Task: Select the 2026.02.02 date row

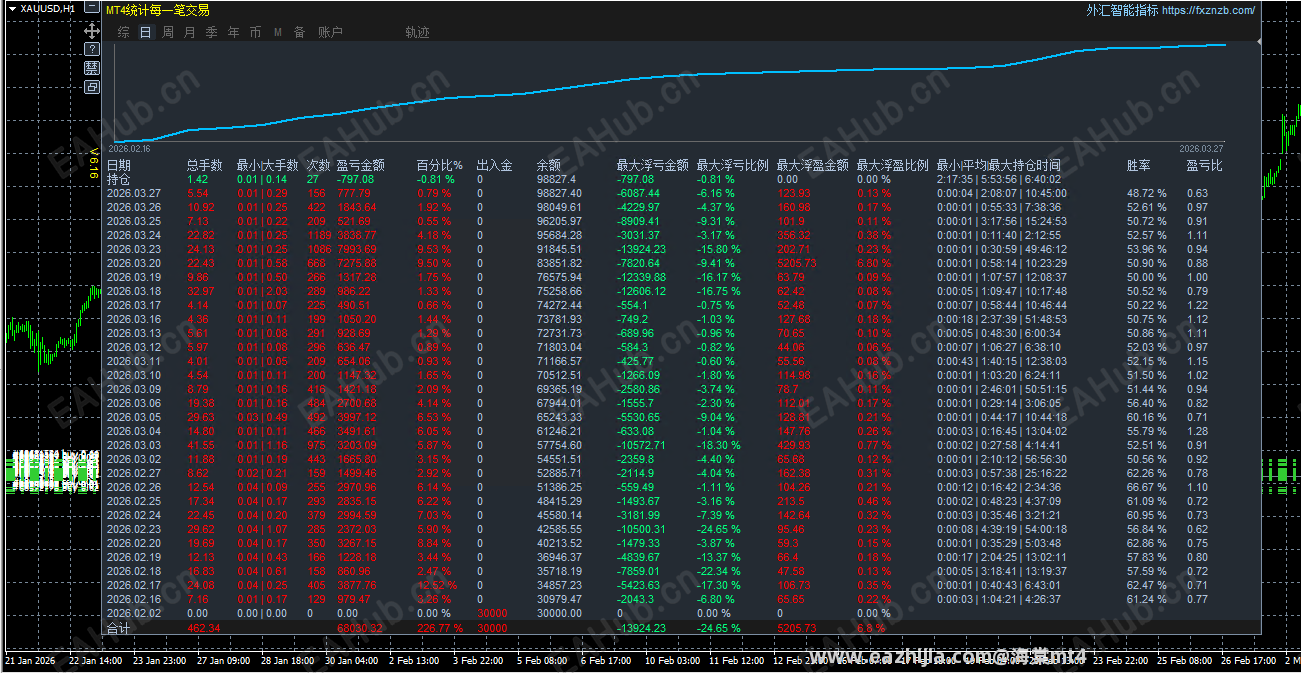Action: 134,613
